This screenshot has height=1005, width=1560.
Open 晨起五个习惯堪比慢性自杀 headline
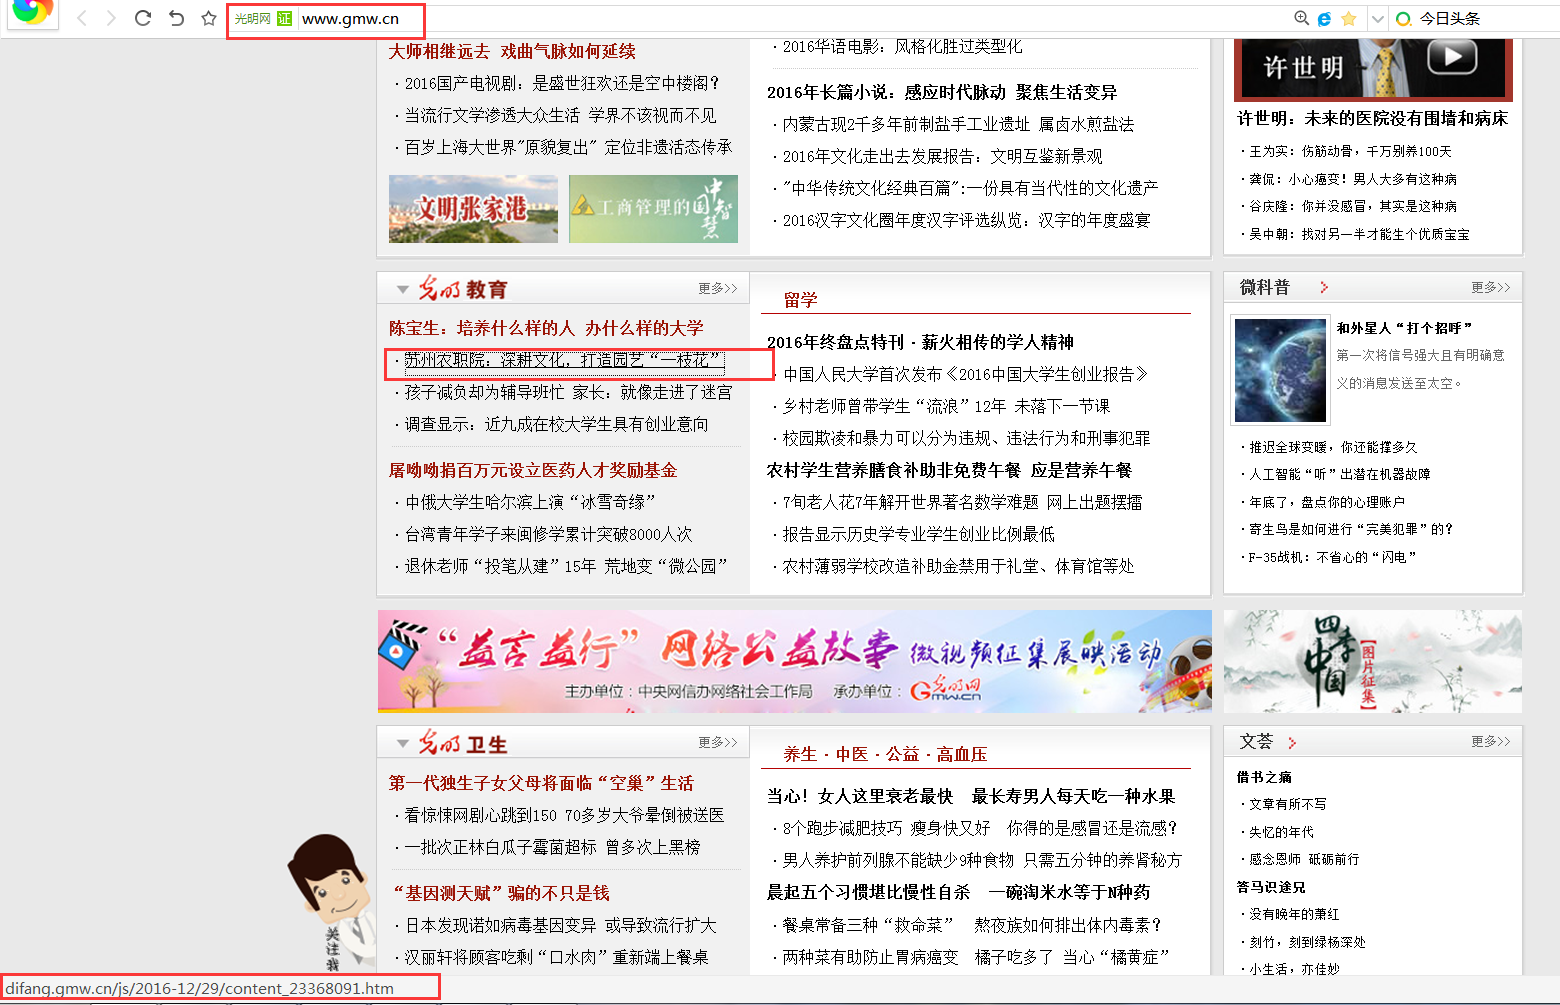click(868, 892)
